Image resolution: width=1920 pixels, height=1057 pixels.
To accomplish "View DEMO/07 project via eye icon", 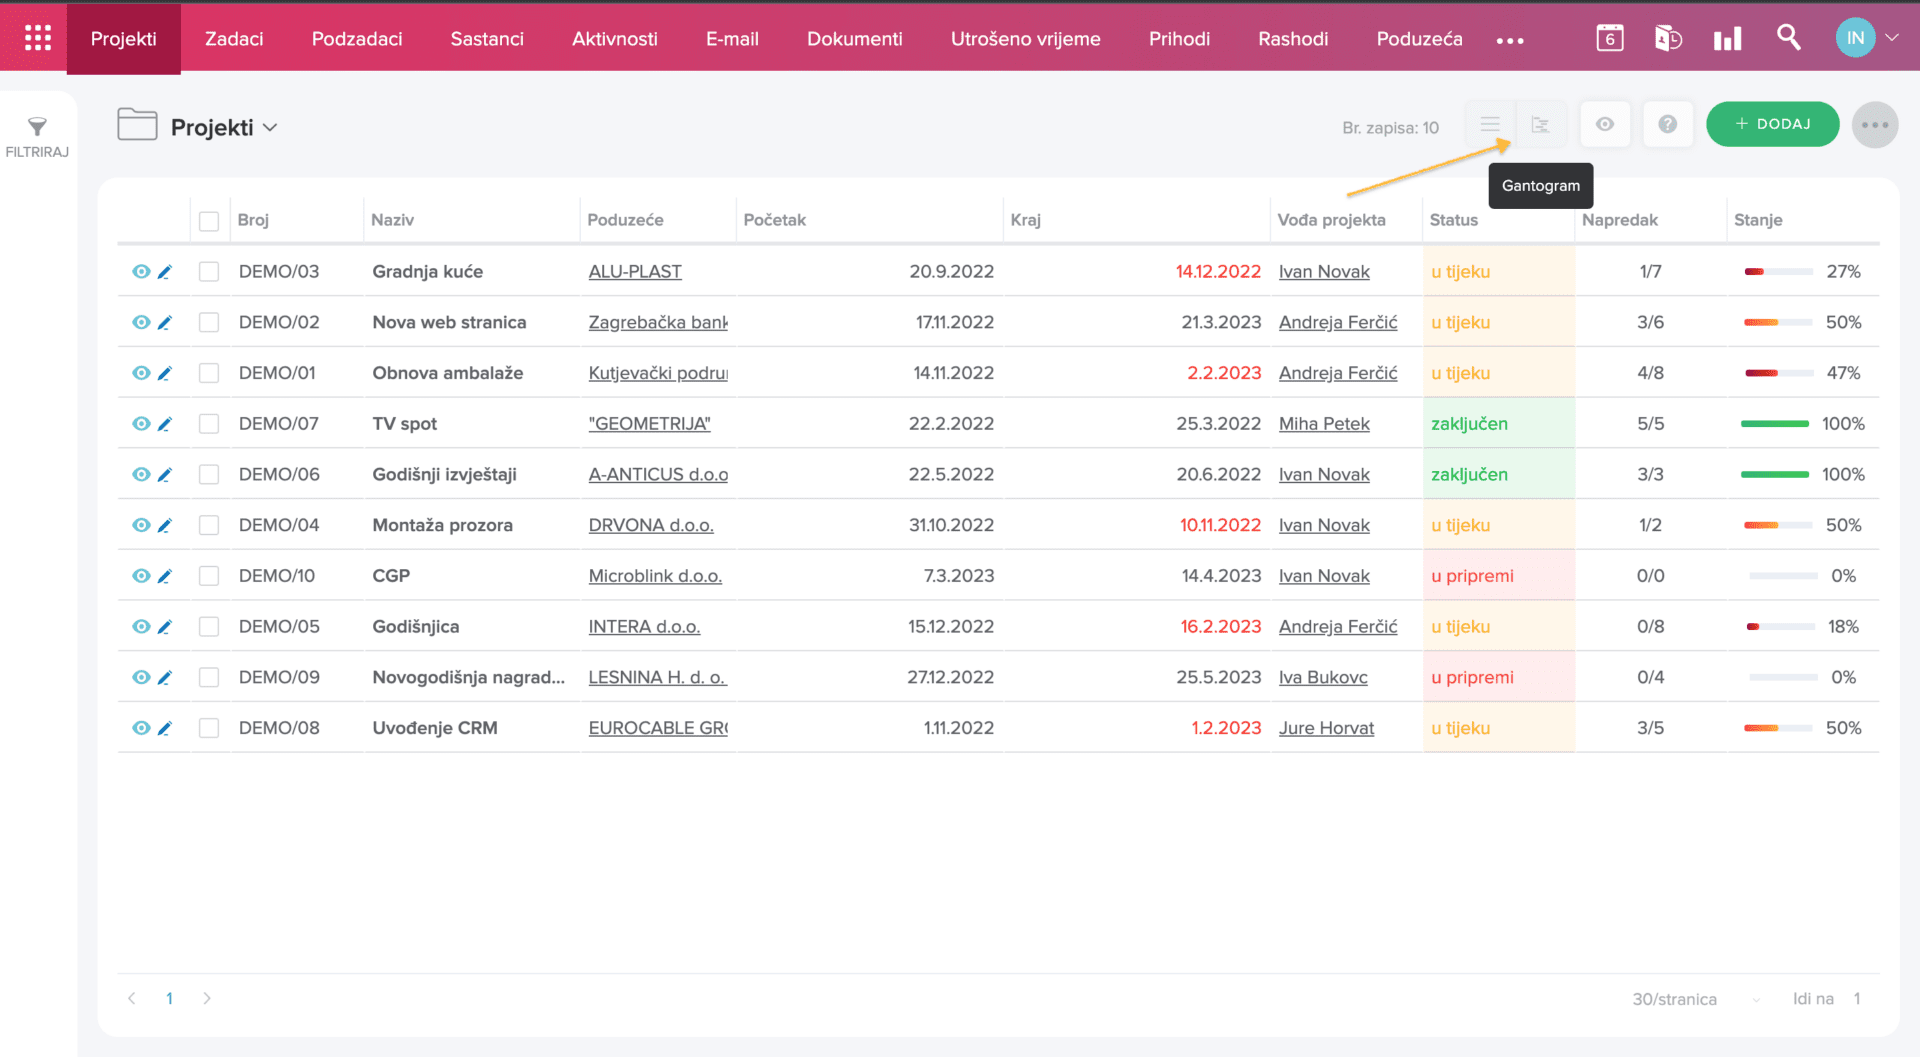I will tap(141, 424).
